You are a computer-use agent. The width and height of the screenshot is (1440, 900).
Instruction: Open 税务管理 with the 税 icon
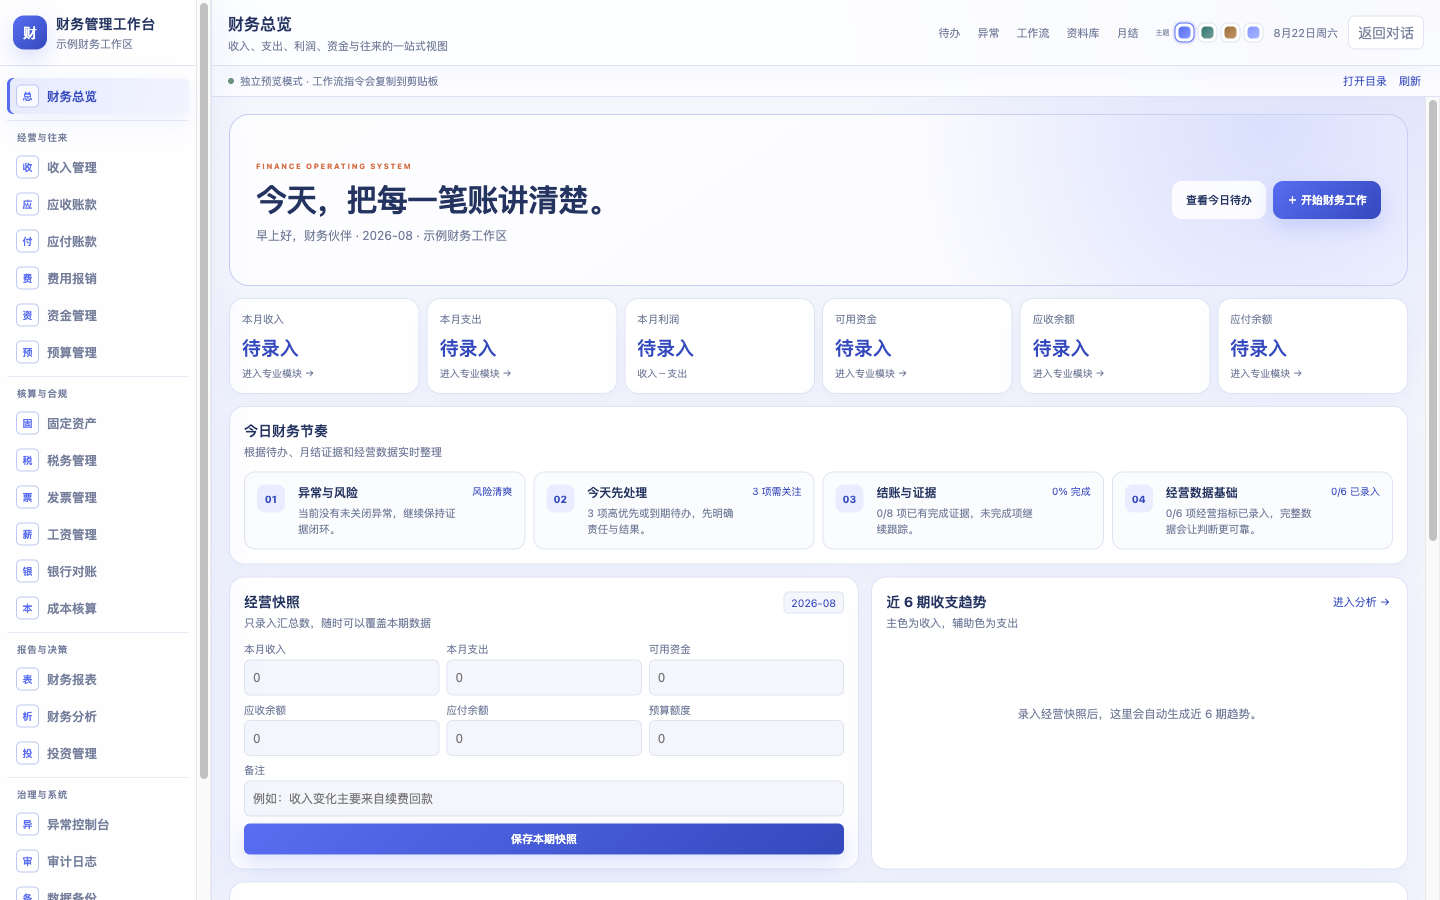pyautogui.click(x=27, y=461)
